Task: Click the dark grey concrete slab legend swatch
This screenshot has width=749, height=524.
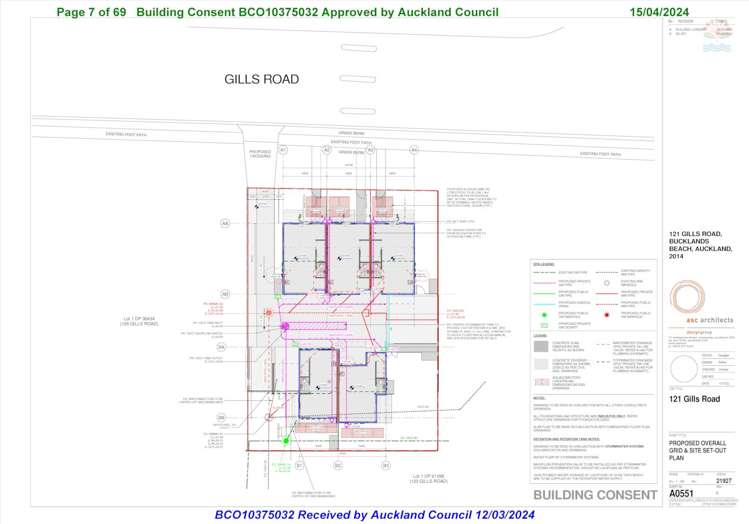Action: 541,347
